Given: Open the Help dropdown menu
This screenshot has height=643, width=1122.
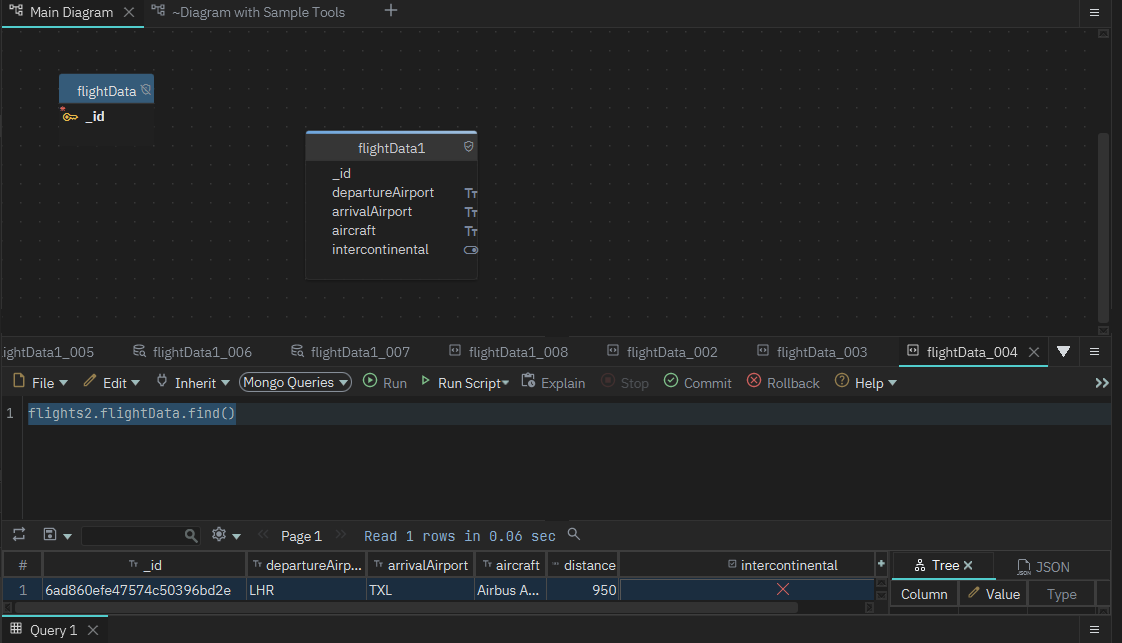Looking at the screenshot, I should (x=866, y=383).
